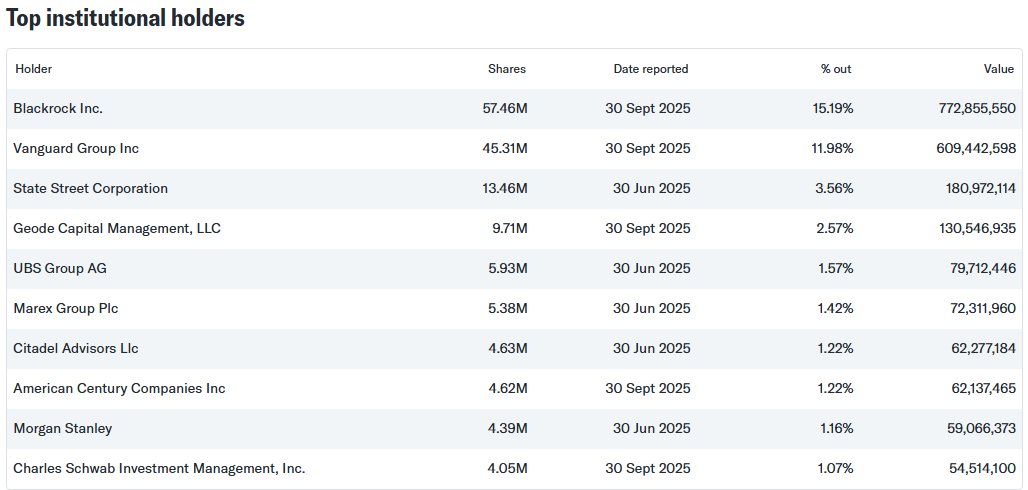The width and height of the screenshot is (1028, 490).
Task: Click the Value column header
Action: pos(999,69)
